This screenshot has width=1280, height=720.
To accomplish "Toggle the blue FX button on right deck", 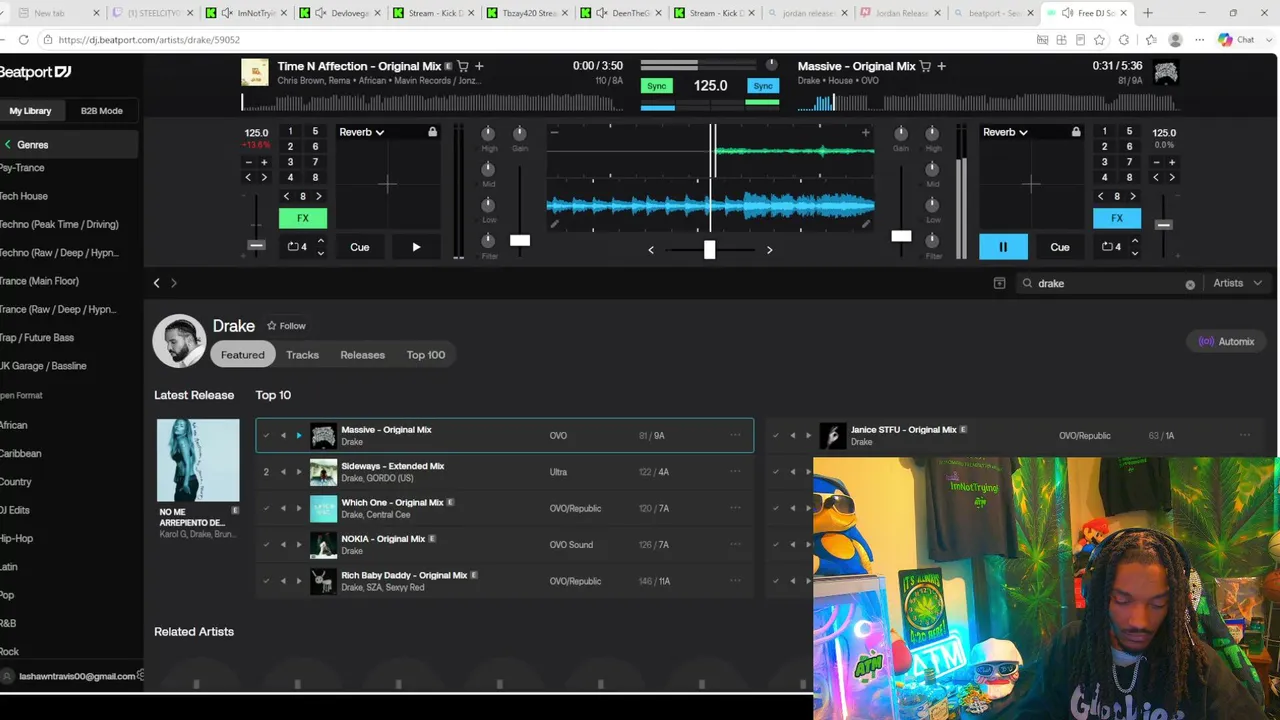I will click(x=1117, y=218).
